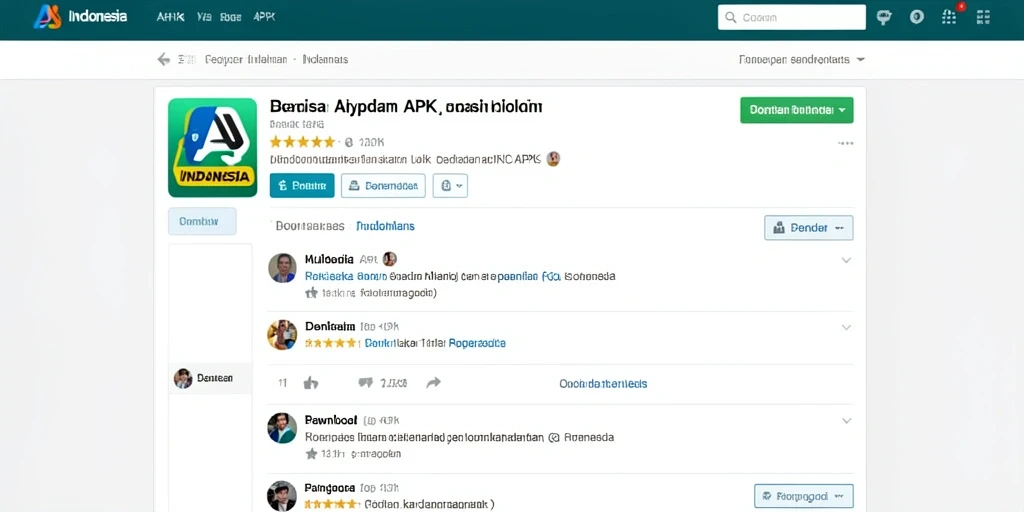Expand the small lock icon dropdown
This screenshot has width=1024, height=512.
pos(450,185)
